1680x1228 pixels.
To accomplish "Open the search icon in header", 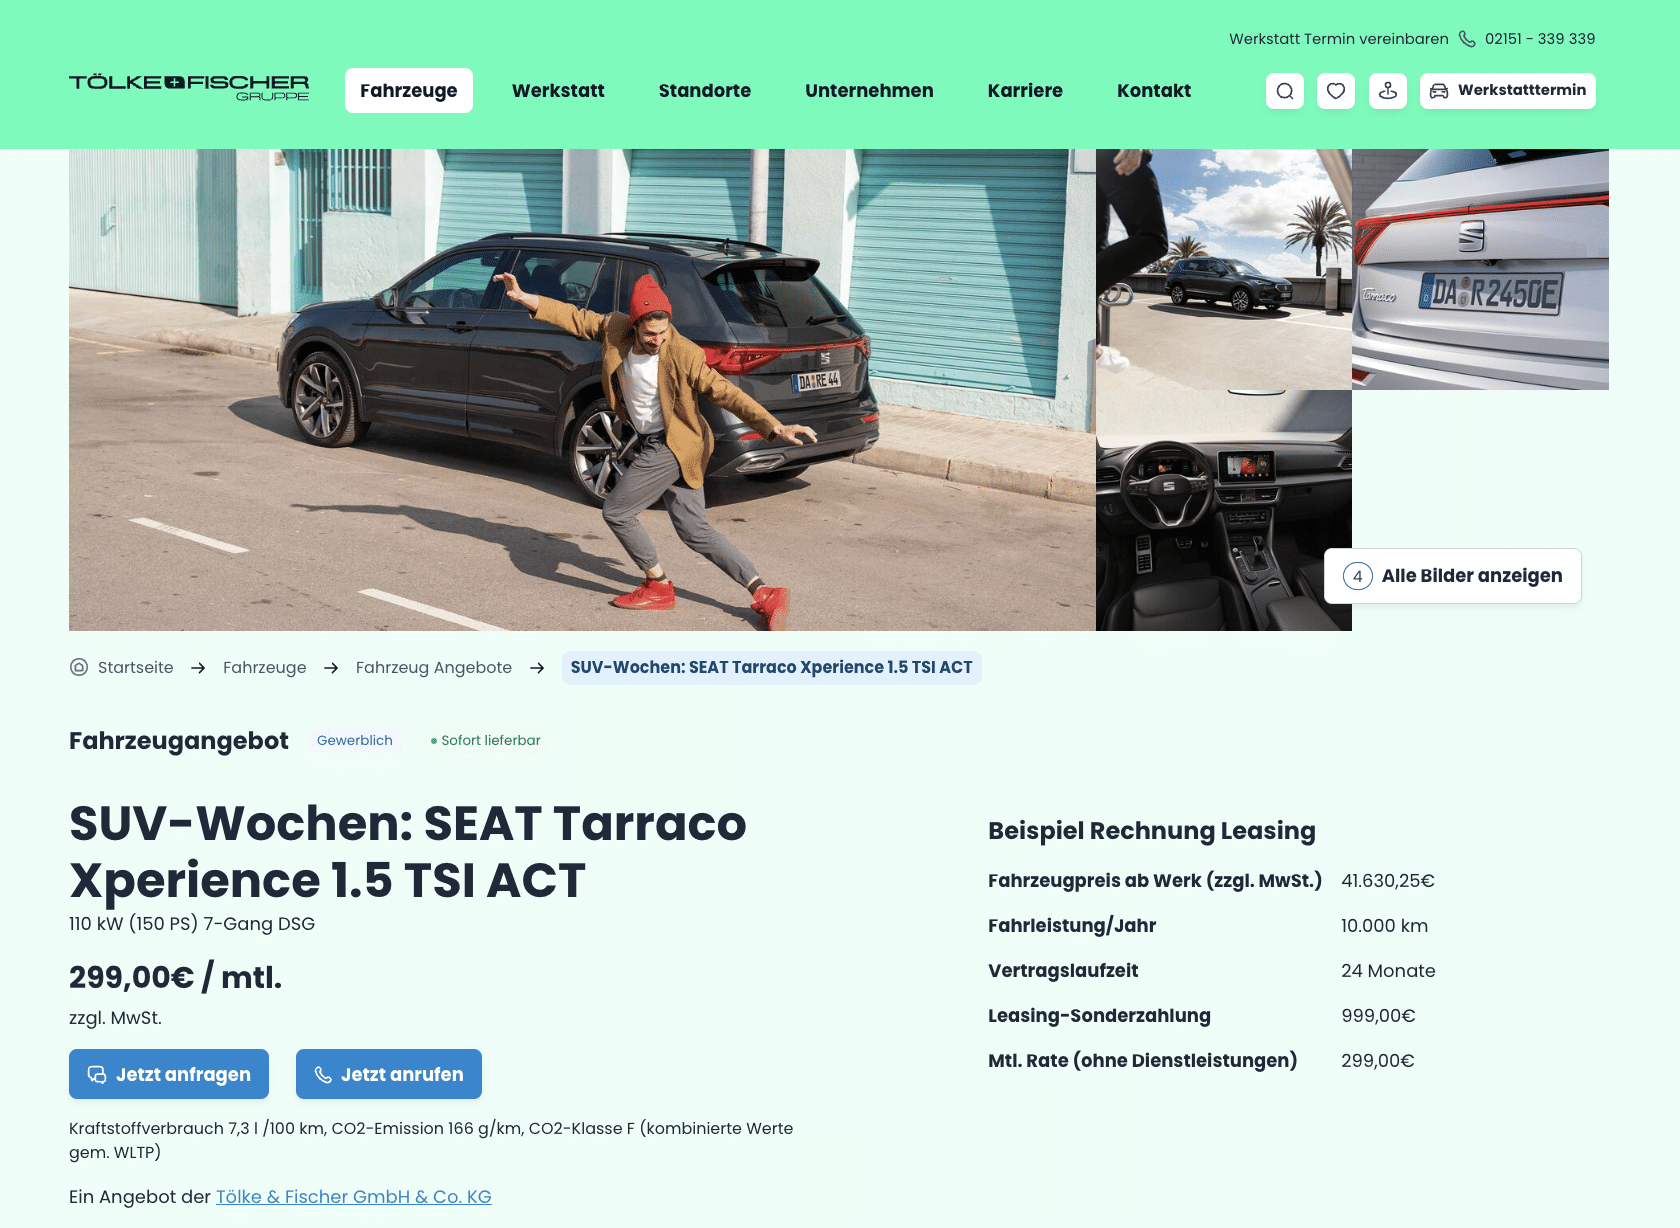I will [x=1285, y=91].
